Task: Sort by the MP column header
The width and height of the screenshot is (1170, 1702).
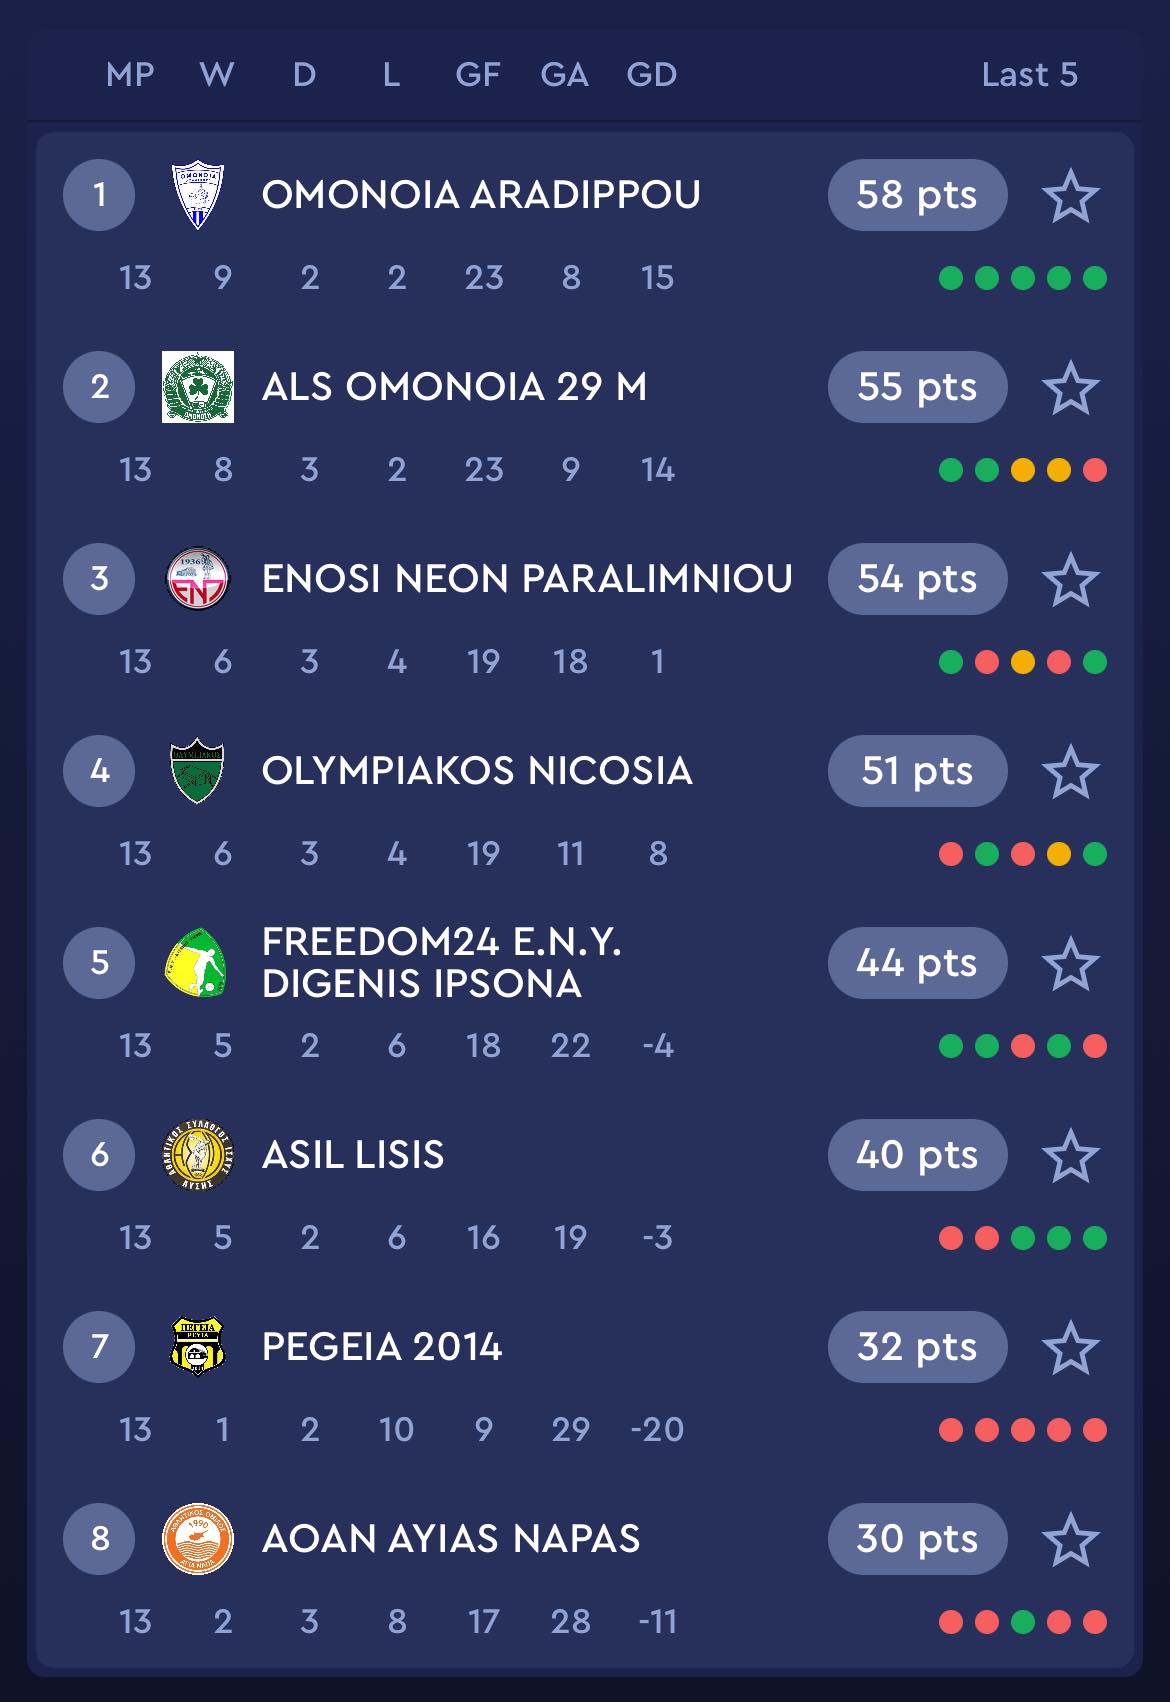Action: click(130, 75)
